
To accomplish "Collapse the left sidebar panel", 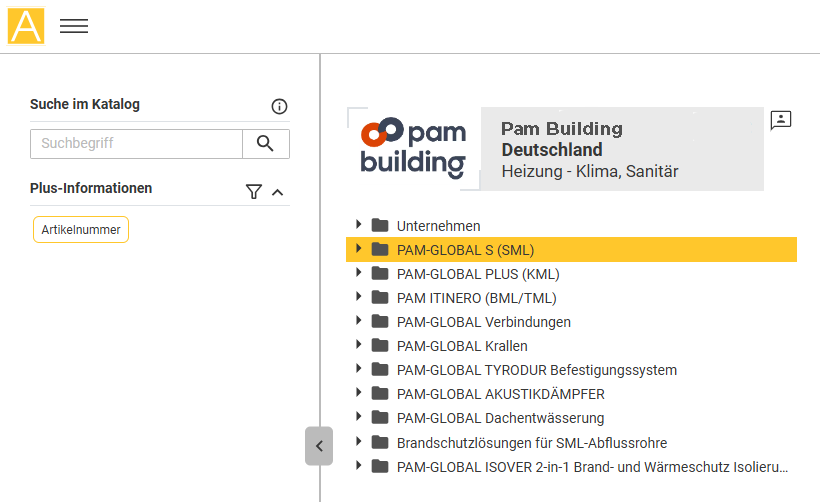I will (319, 446).
